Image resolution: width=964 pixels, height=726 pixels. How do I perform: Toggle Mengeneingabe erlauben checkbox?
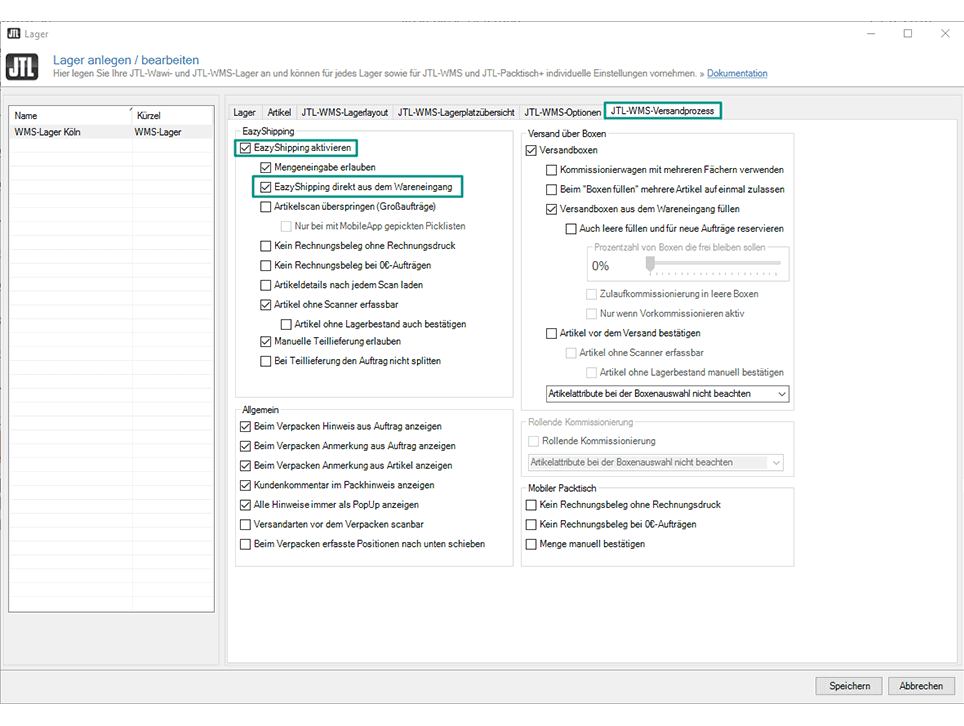click(265, 167)
